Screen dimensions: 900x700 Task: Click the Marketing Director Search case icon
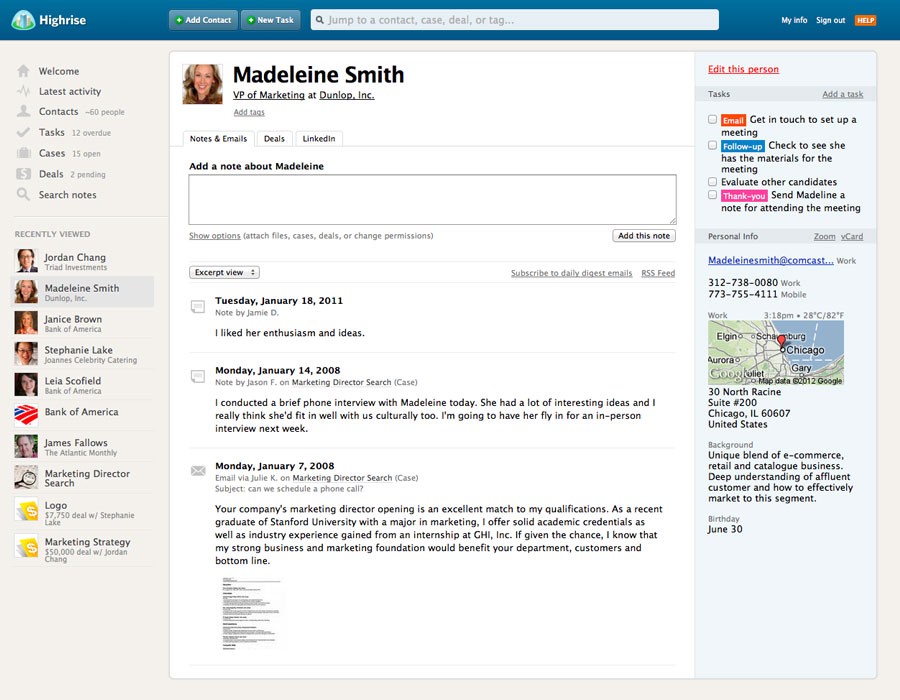pos(26,477)
